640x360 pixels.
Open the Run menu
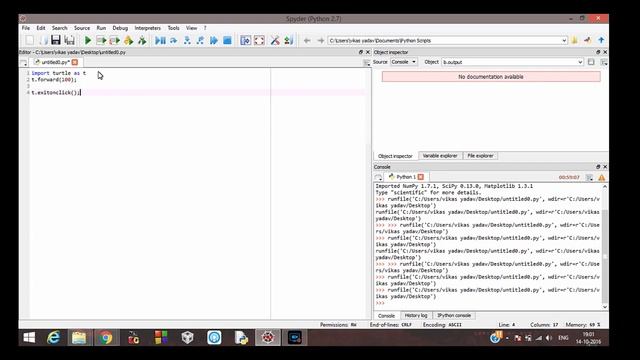[101, 28]
